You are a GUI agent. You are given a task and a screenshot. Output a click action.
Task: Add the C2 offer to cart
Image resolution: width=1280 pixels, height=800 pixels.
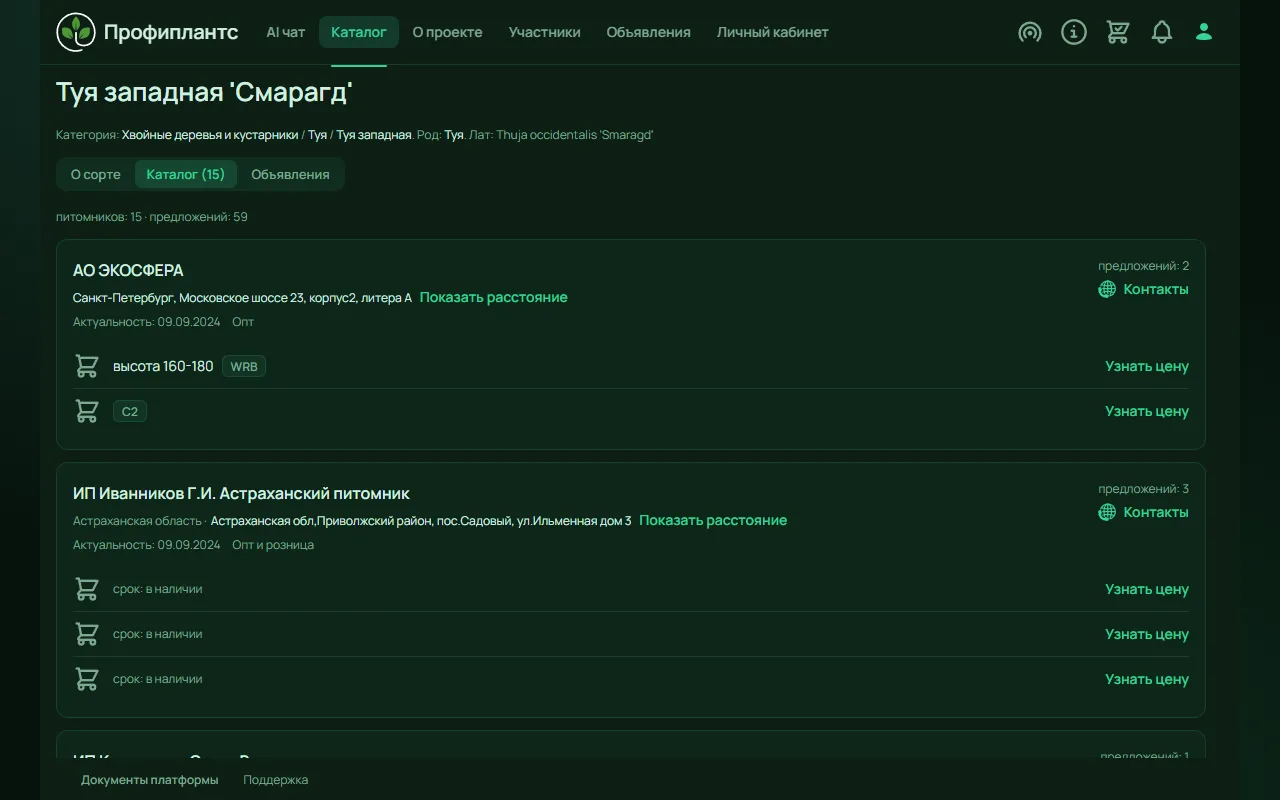coord(87,411)
